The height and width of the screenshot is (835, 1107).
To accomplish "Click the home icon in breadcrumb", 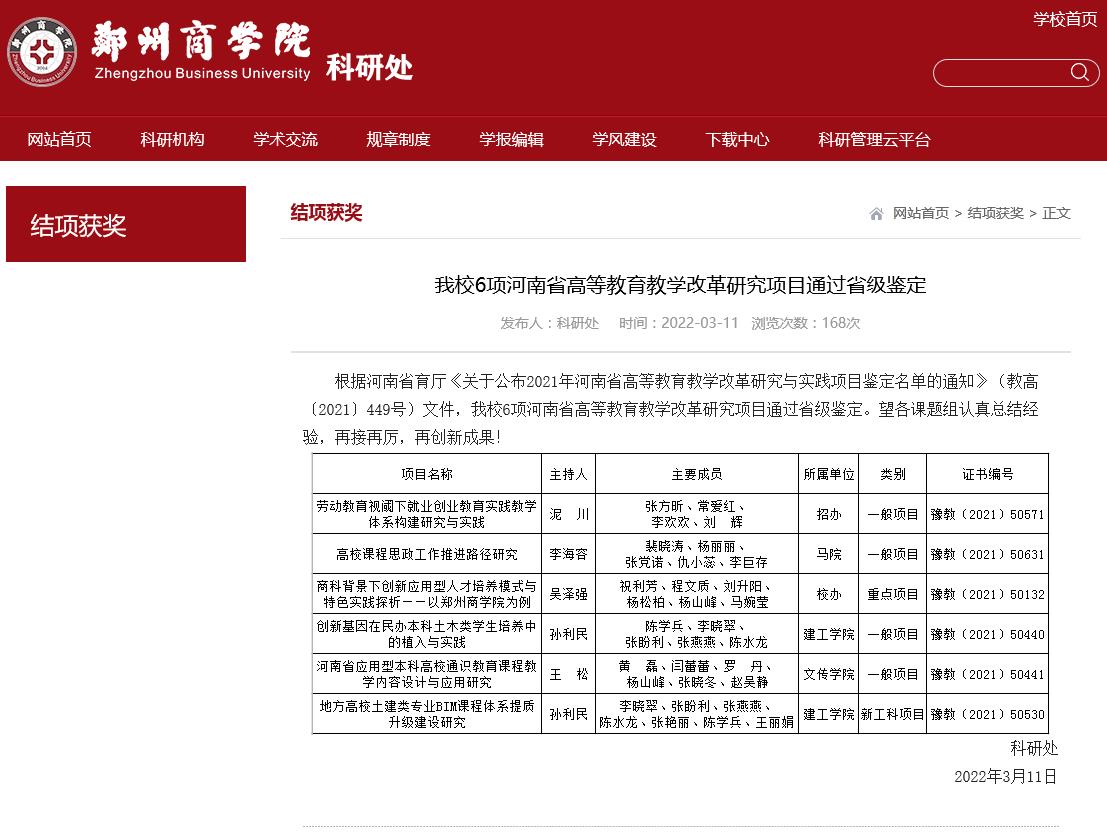I will coord(876,214).
